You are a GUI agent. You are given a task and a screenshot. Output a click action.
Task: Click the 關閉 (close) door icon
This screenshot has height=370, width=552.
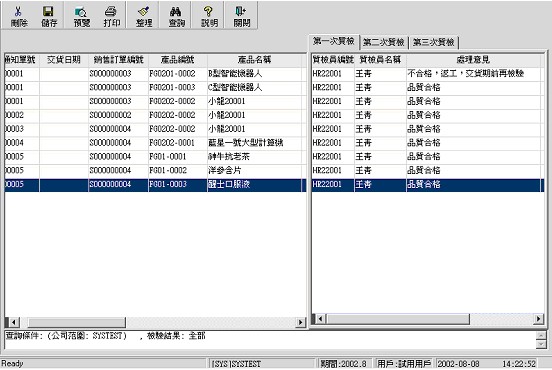(242, 15)
